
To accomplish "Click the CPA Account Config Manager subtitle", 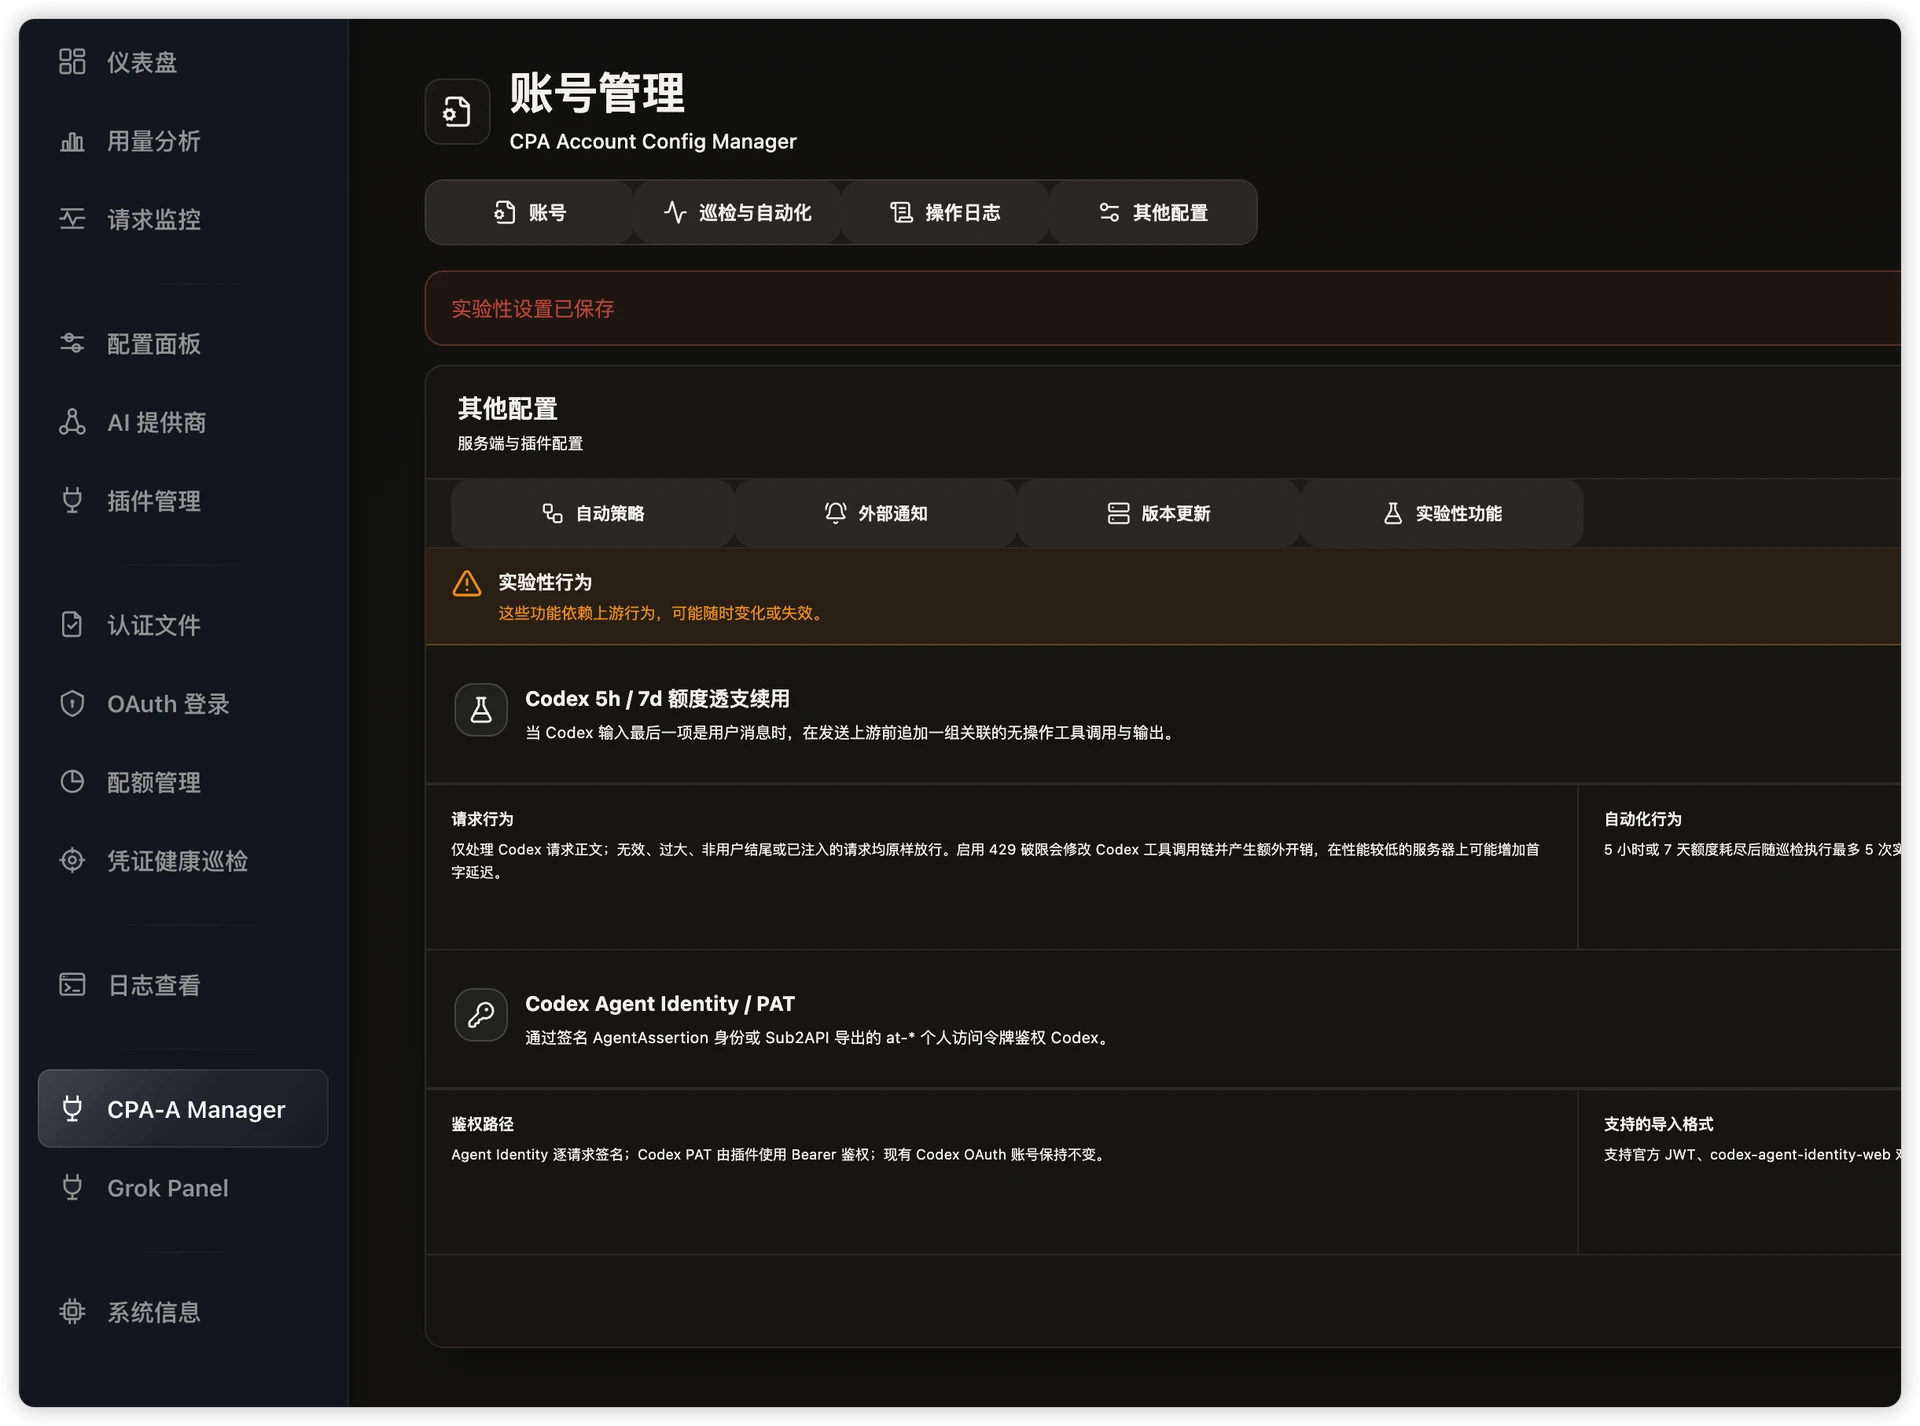I will click(x=653, y=142).
